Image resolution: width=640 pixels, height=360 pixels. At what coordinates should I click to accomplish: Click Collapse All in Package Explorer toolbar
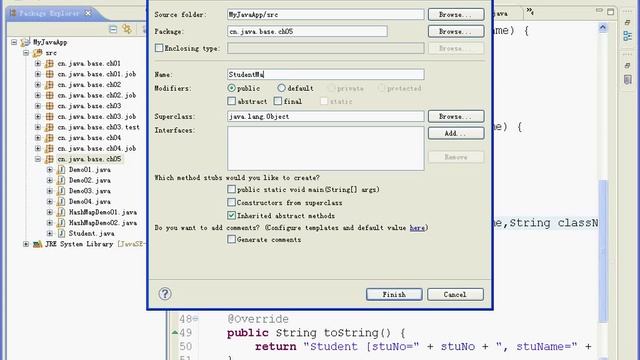click(x=113, y=29)
